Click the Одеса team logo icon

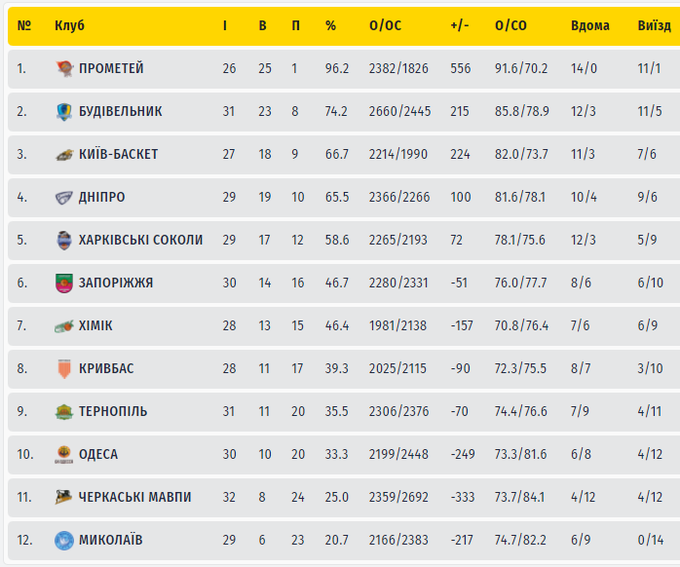[64, 455]
